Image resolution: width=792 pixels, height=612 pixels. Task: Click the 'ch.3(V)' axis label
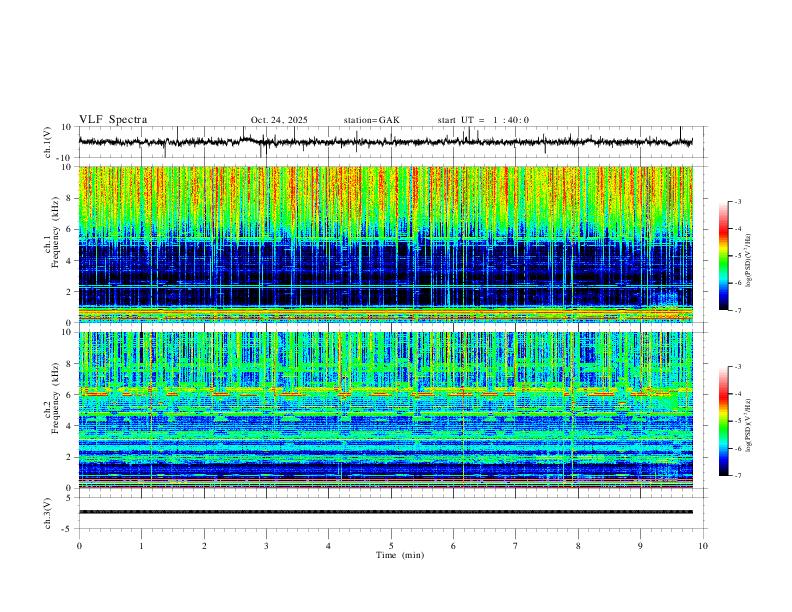point(48,513)
